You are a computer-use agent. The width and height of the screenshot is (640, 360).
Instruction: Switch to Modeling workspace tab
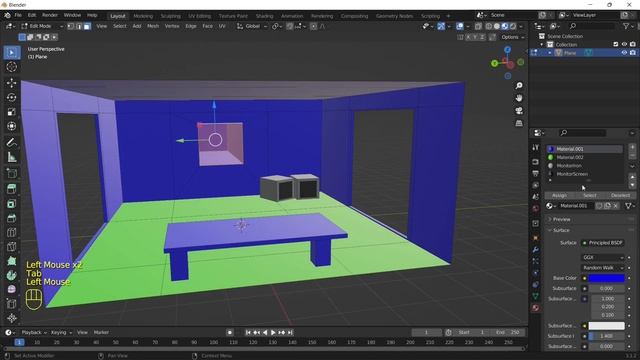(143, 16)
